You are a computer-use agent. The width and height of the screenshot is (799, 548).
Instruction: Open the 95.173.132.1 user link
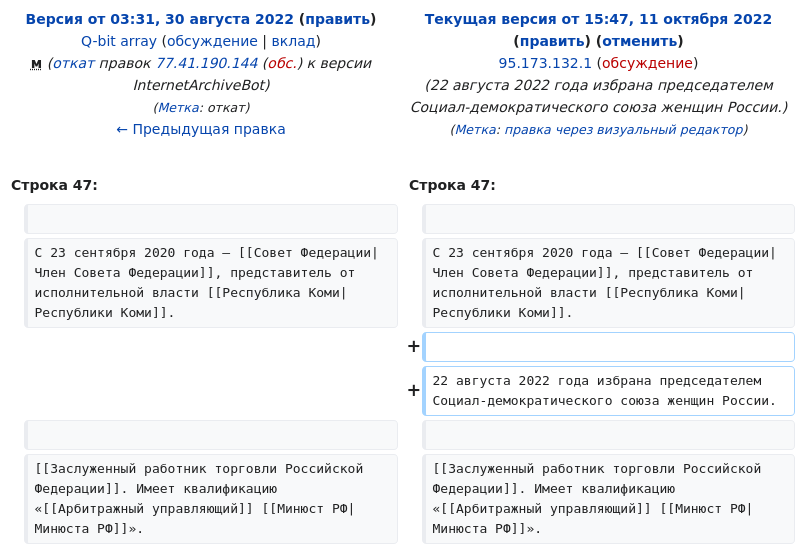[x=545, y=63]
